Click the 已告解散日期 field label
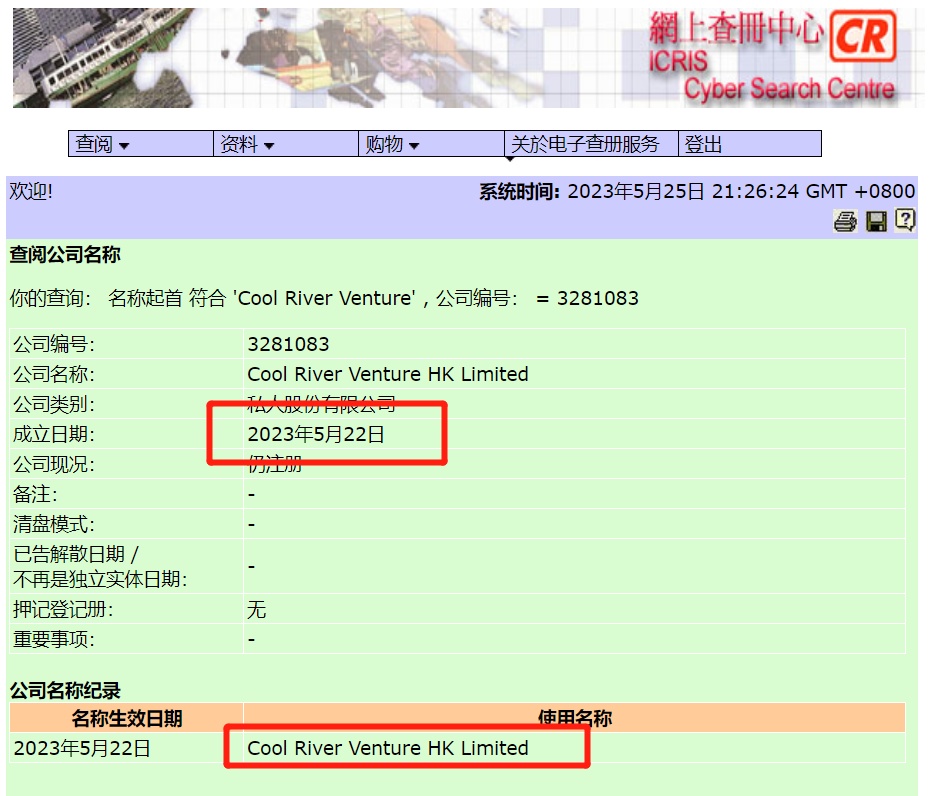Viewport: 939px width, 796px height. 100,567
